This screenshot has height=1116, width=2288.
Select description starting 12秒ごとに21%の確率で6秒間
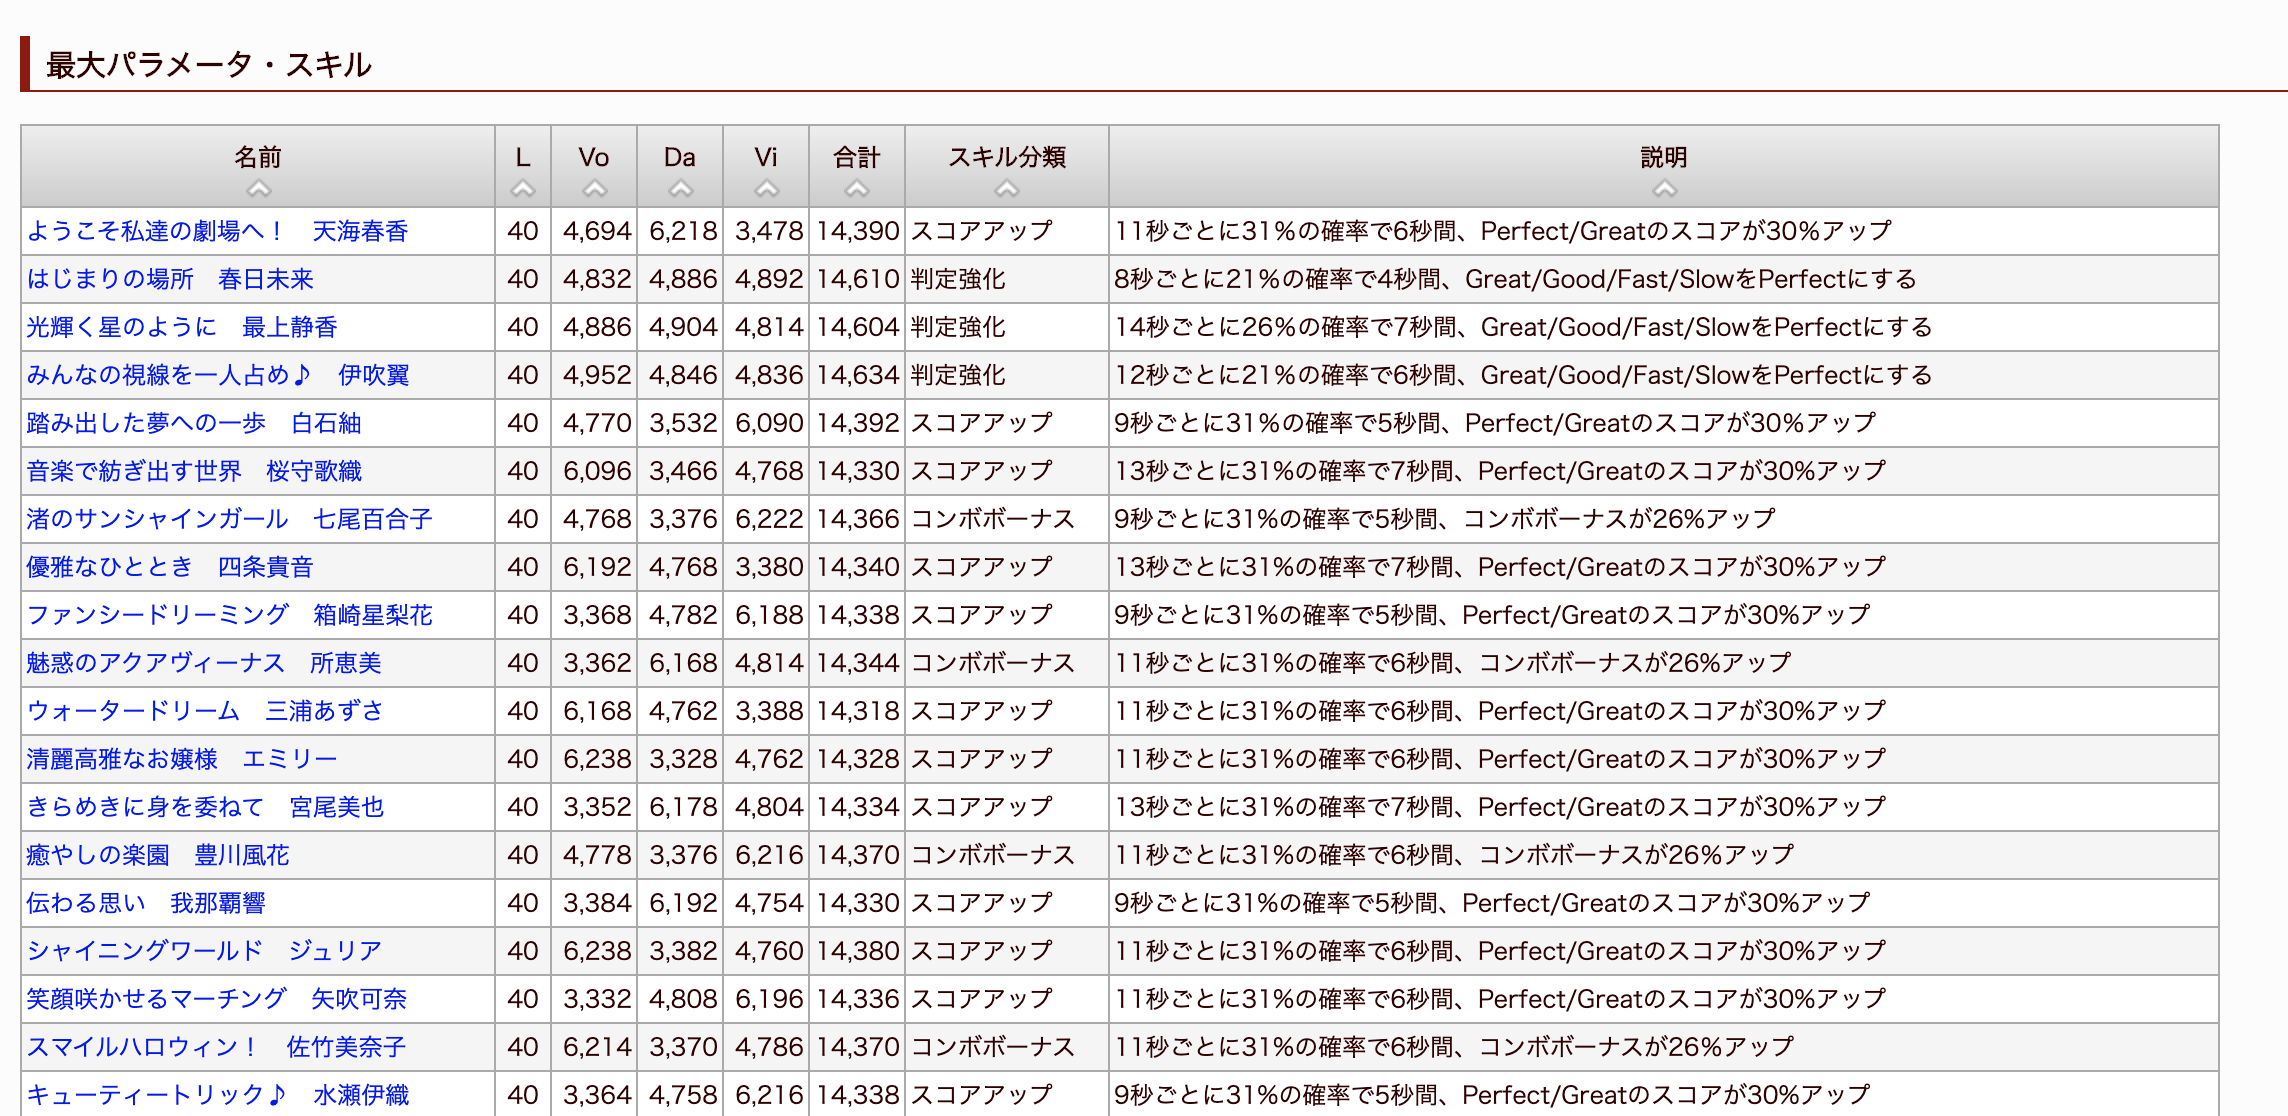click(x=1523, y=375)
